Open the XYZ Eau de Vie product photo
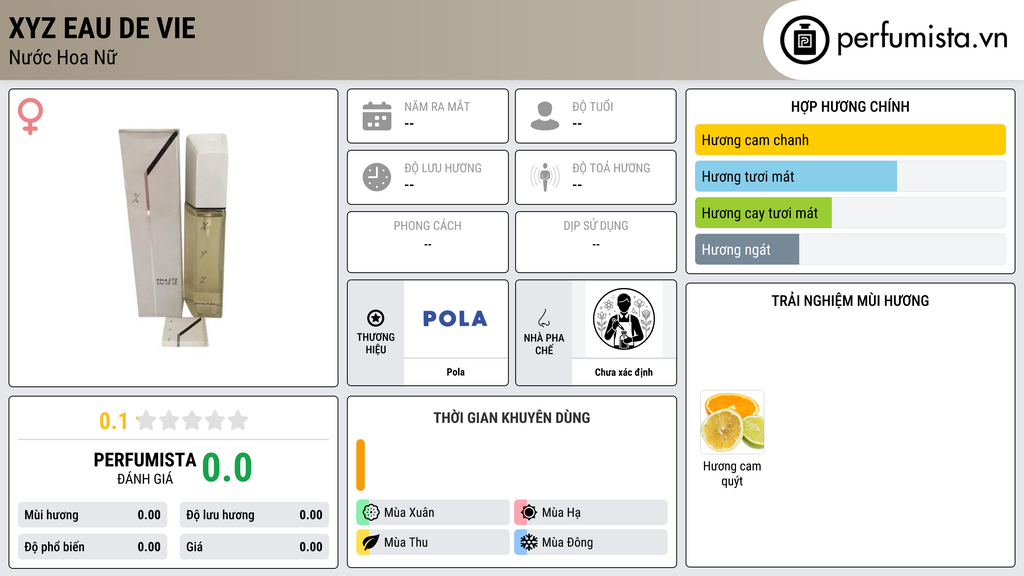The height and width of the screenshot is (576, 1024). [x=174, y=236]
